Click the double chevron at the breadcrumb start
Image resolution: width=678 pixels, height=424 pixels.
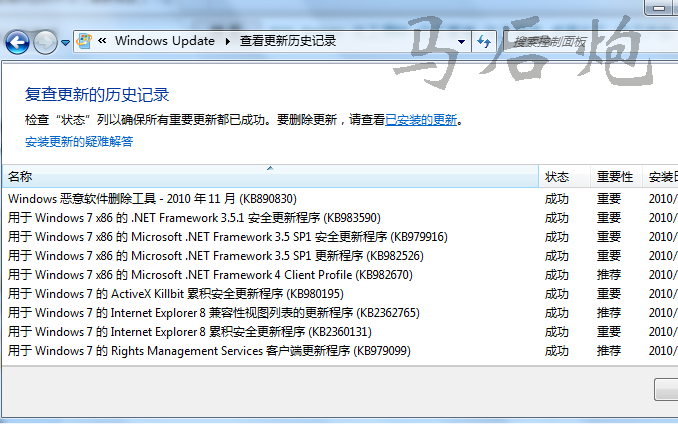(x=103, y=41)
